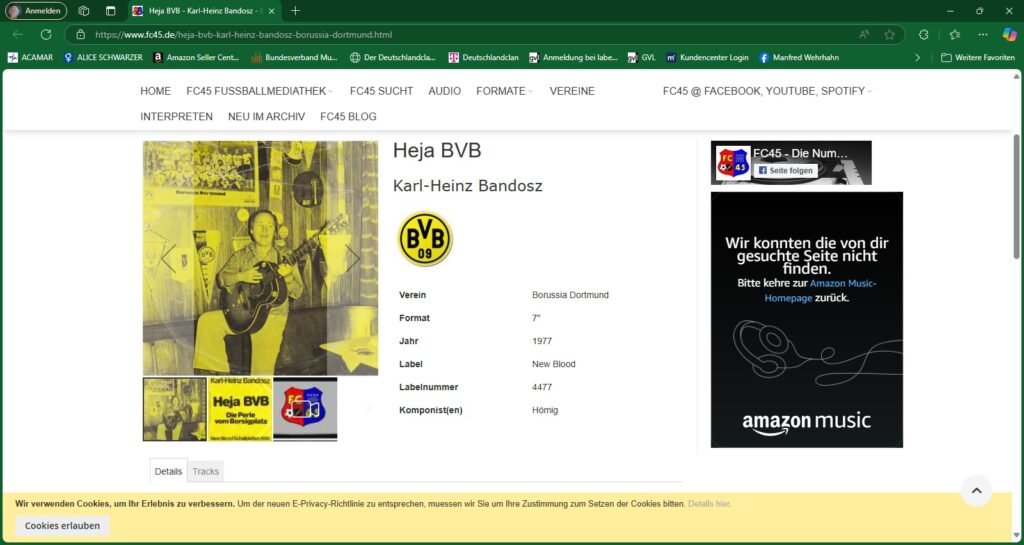Open the Bundesverband Mu... bookmark
Screen dimensions: 1024x545
pos(294,57)
